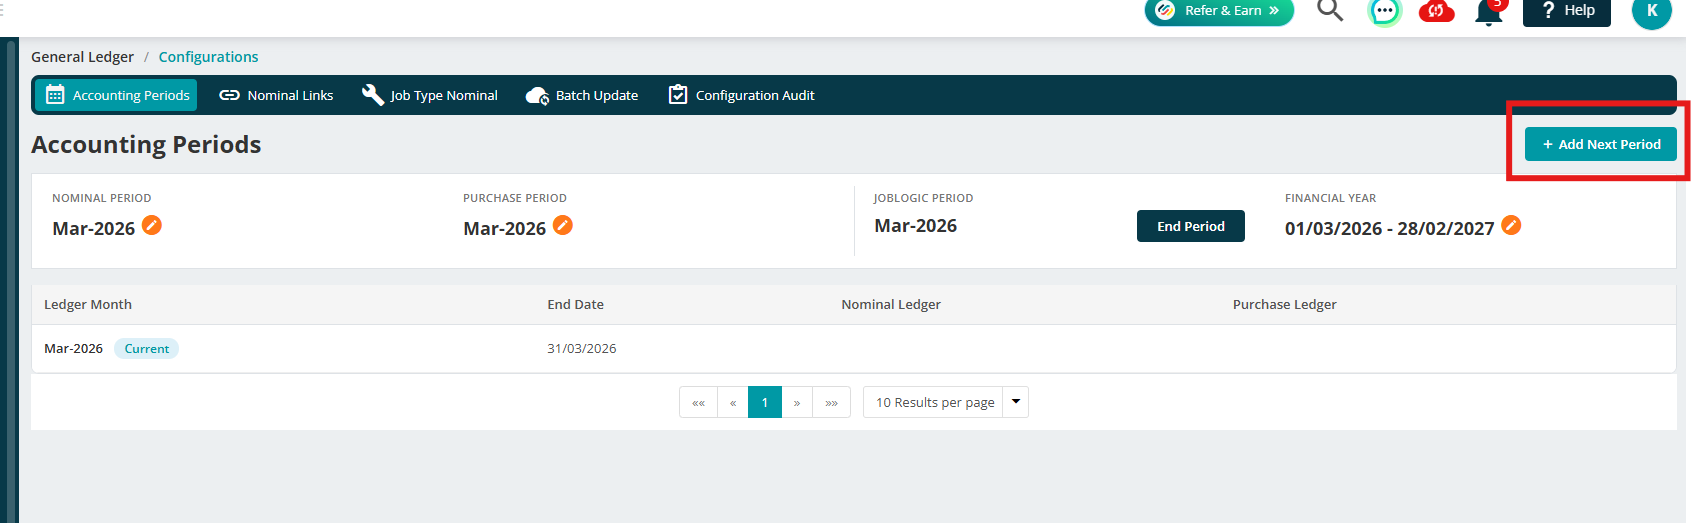This screenshot has height=523, width=1691.
Task: Open the Nominal Links tab
Action: [277, 95]
